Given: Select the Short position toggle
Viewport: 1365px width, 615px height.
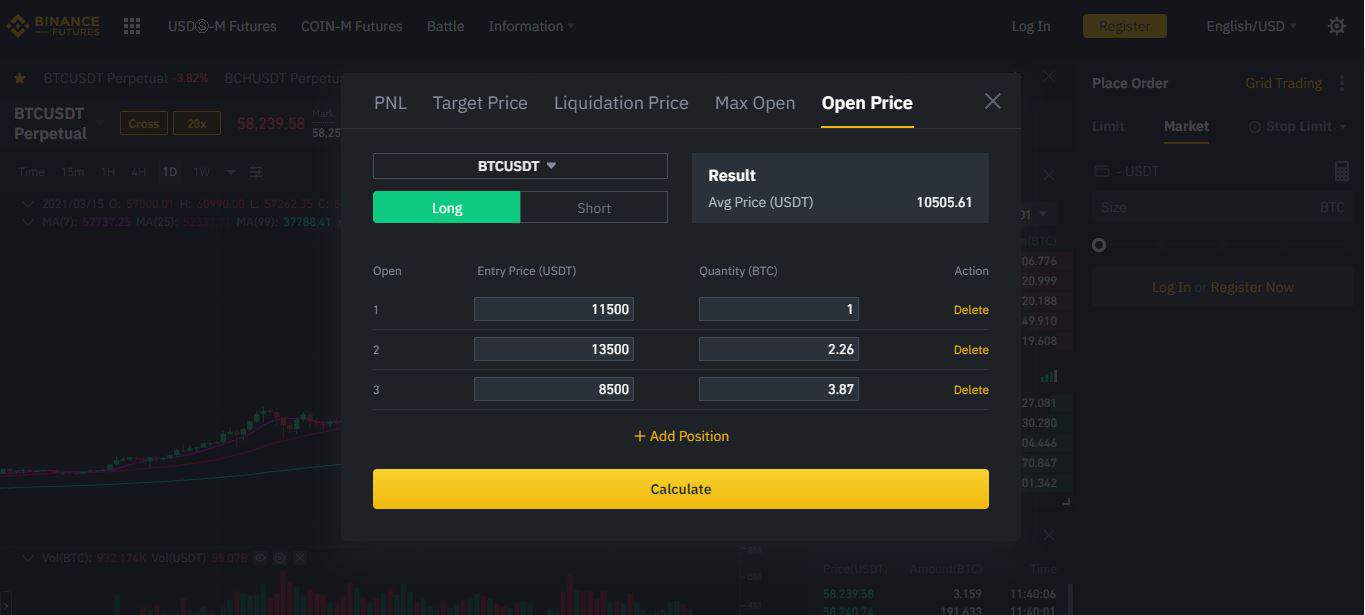Looking at the screenshot, I should coord(594,207).
